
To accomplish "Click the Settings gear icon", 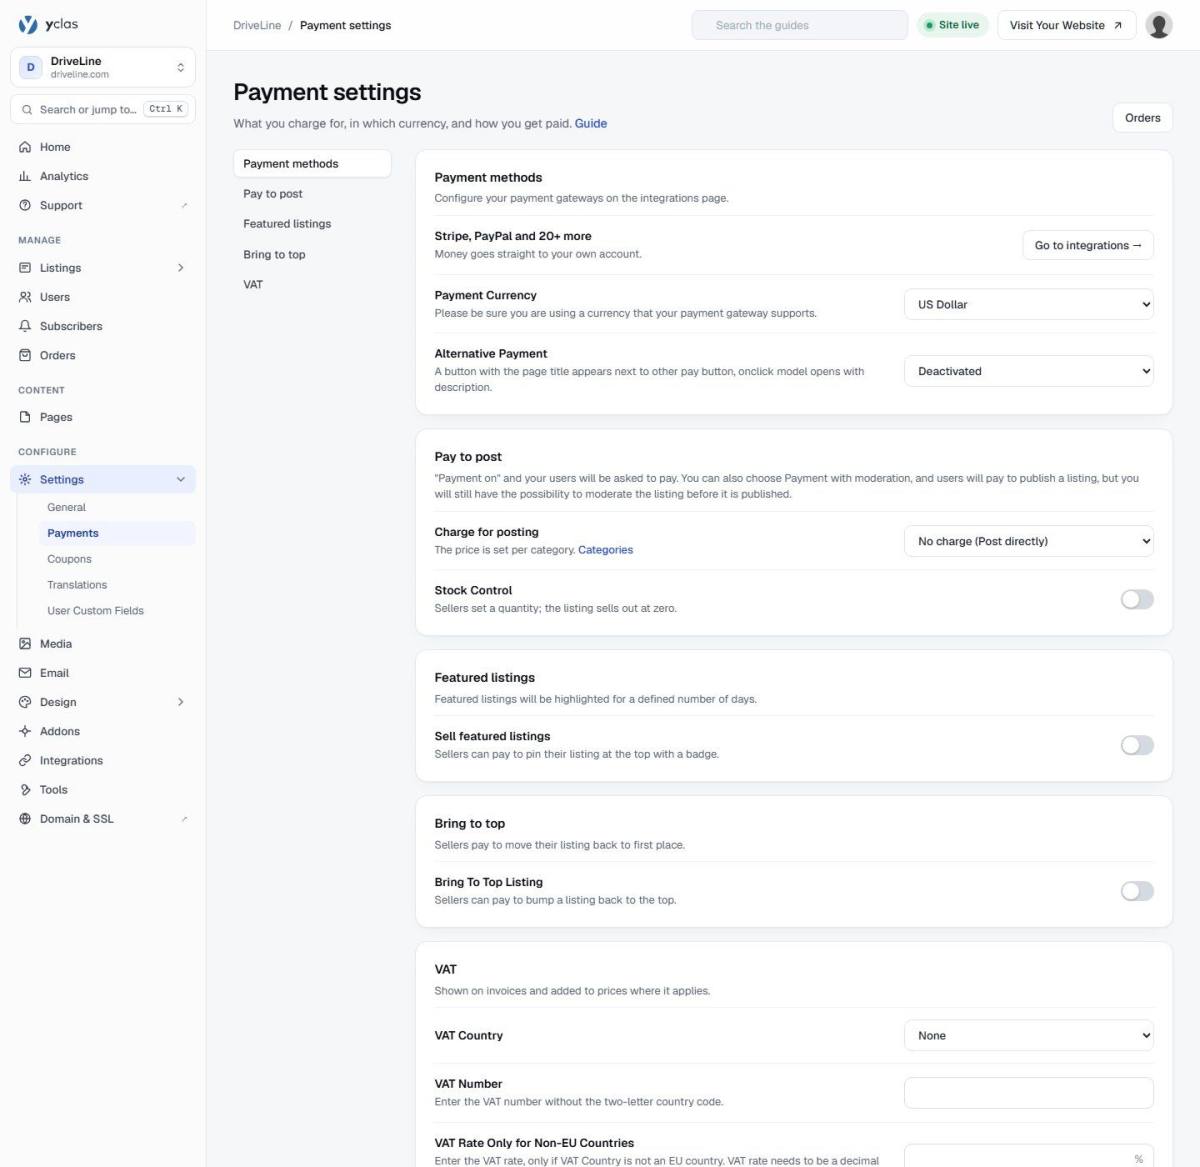I will pyautogui.click(x=25, y=479).
